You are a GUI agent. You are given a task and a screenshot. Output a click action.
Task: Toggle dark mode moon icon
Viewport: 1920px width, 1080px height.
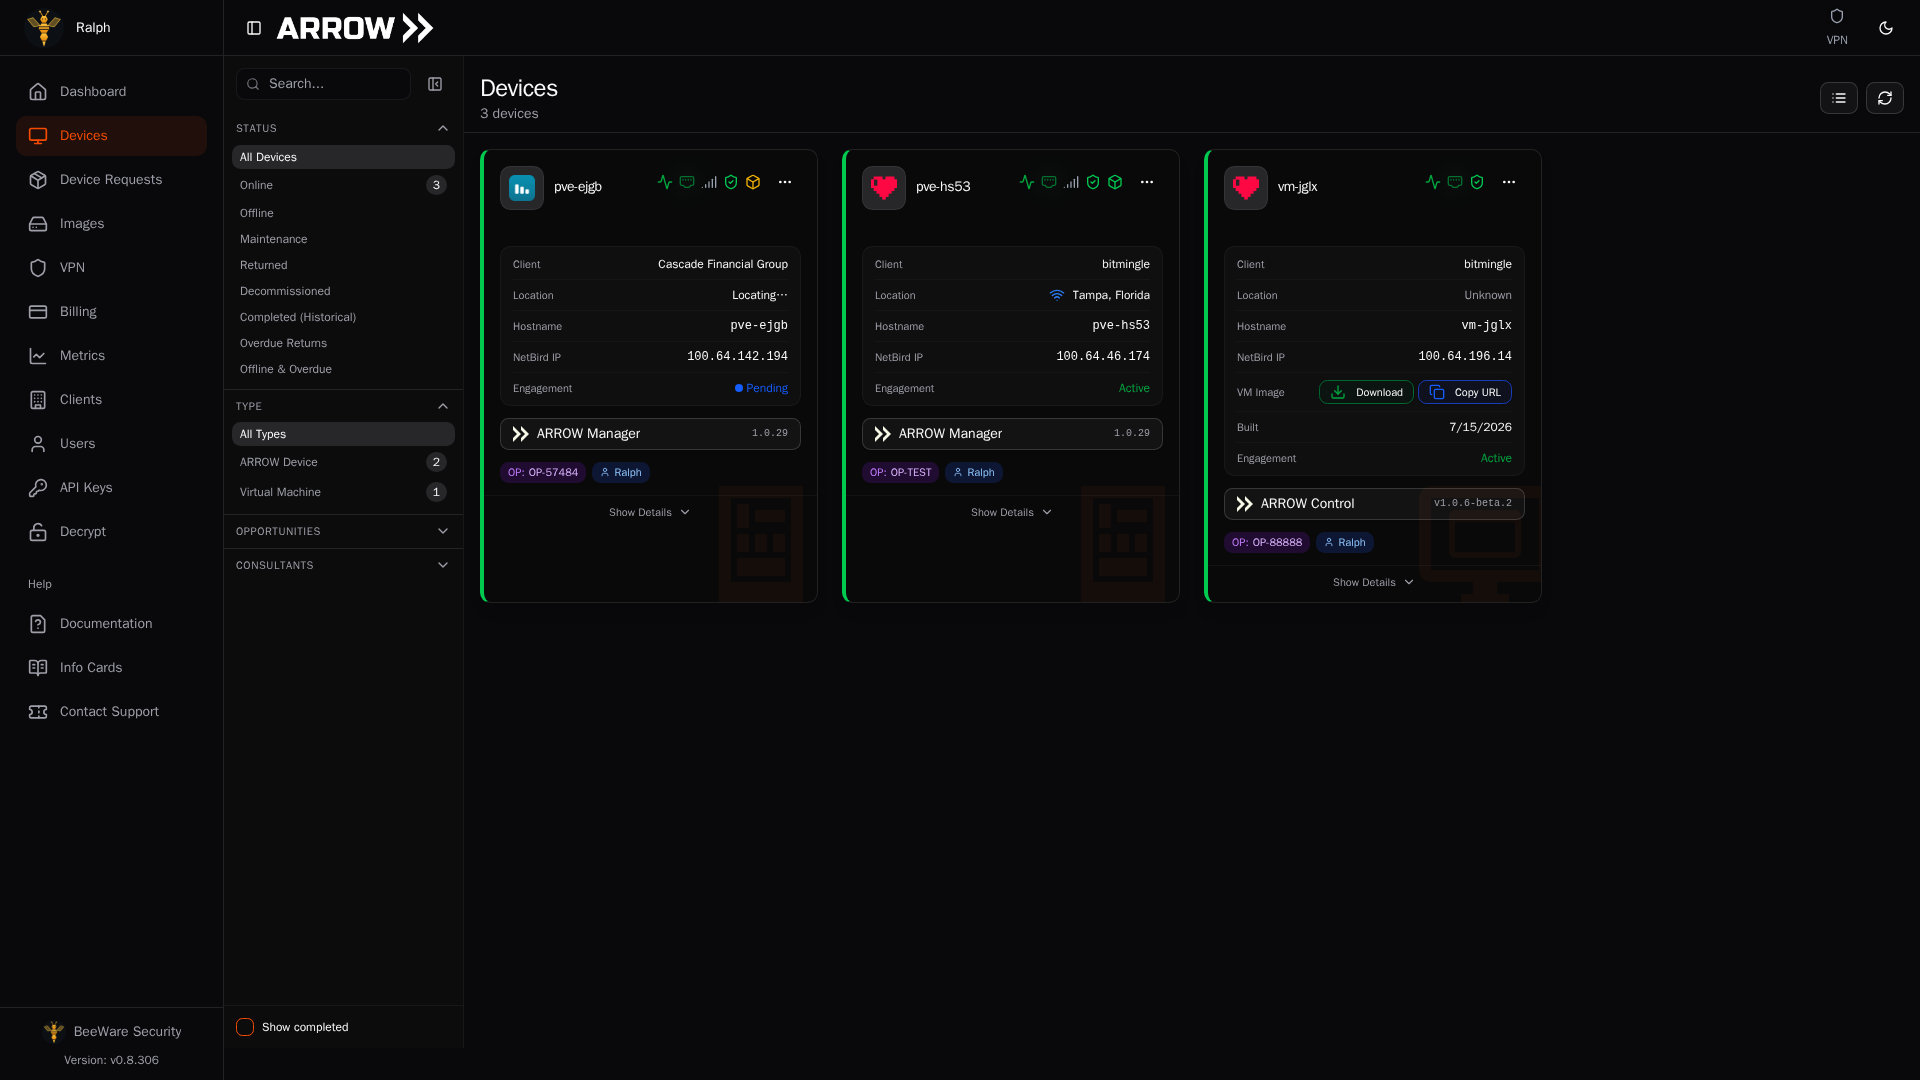[x=1886, y=28]
